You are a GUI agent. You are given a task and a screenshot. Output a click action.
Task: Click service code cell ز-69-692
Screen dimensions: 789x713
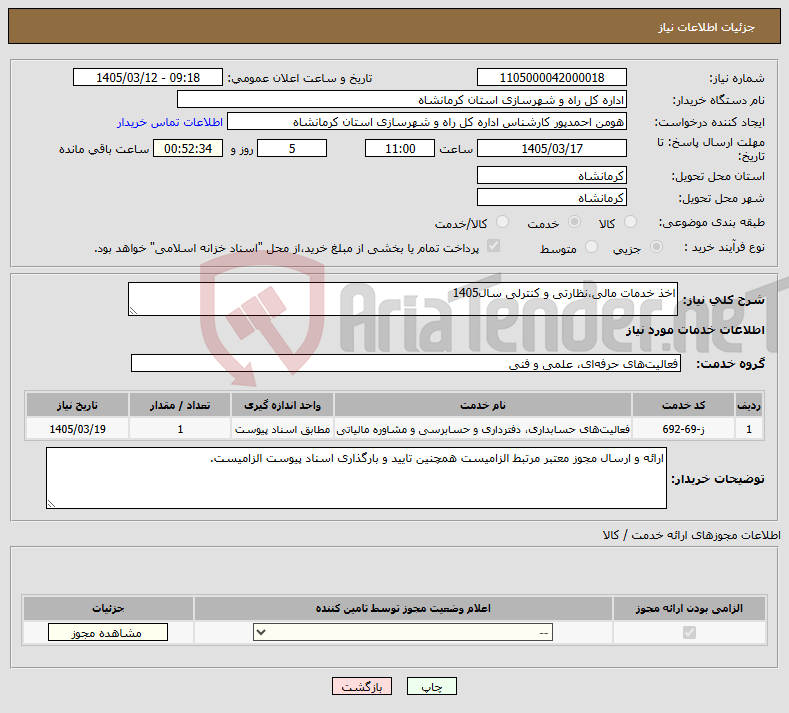[683, 429]
